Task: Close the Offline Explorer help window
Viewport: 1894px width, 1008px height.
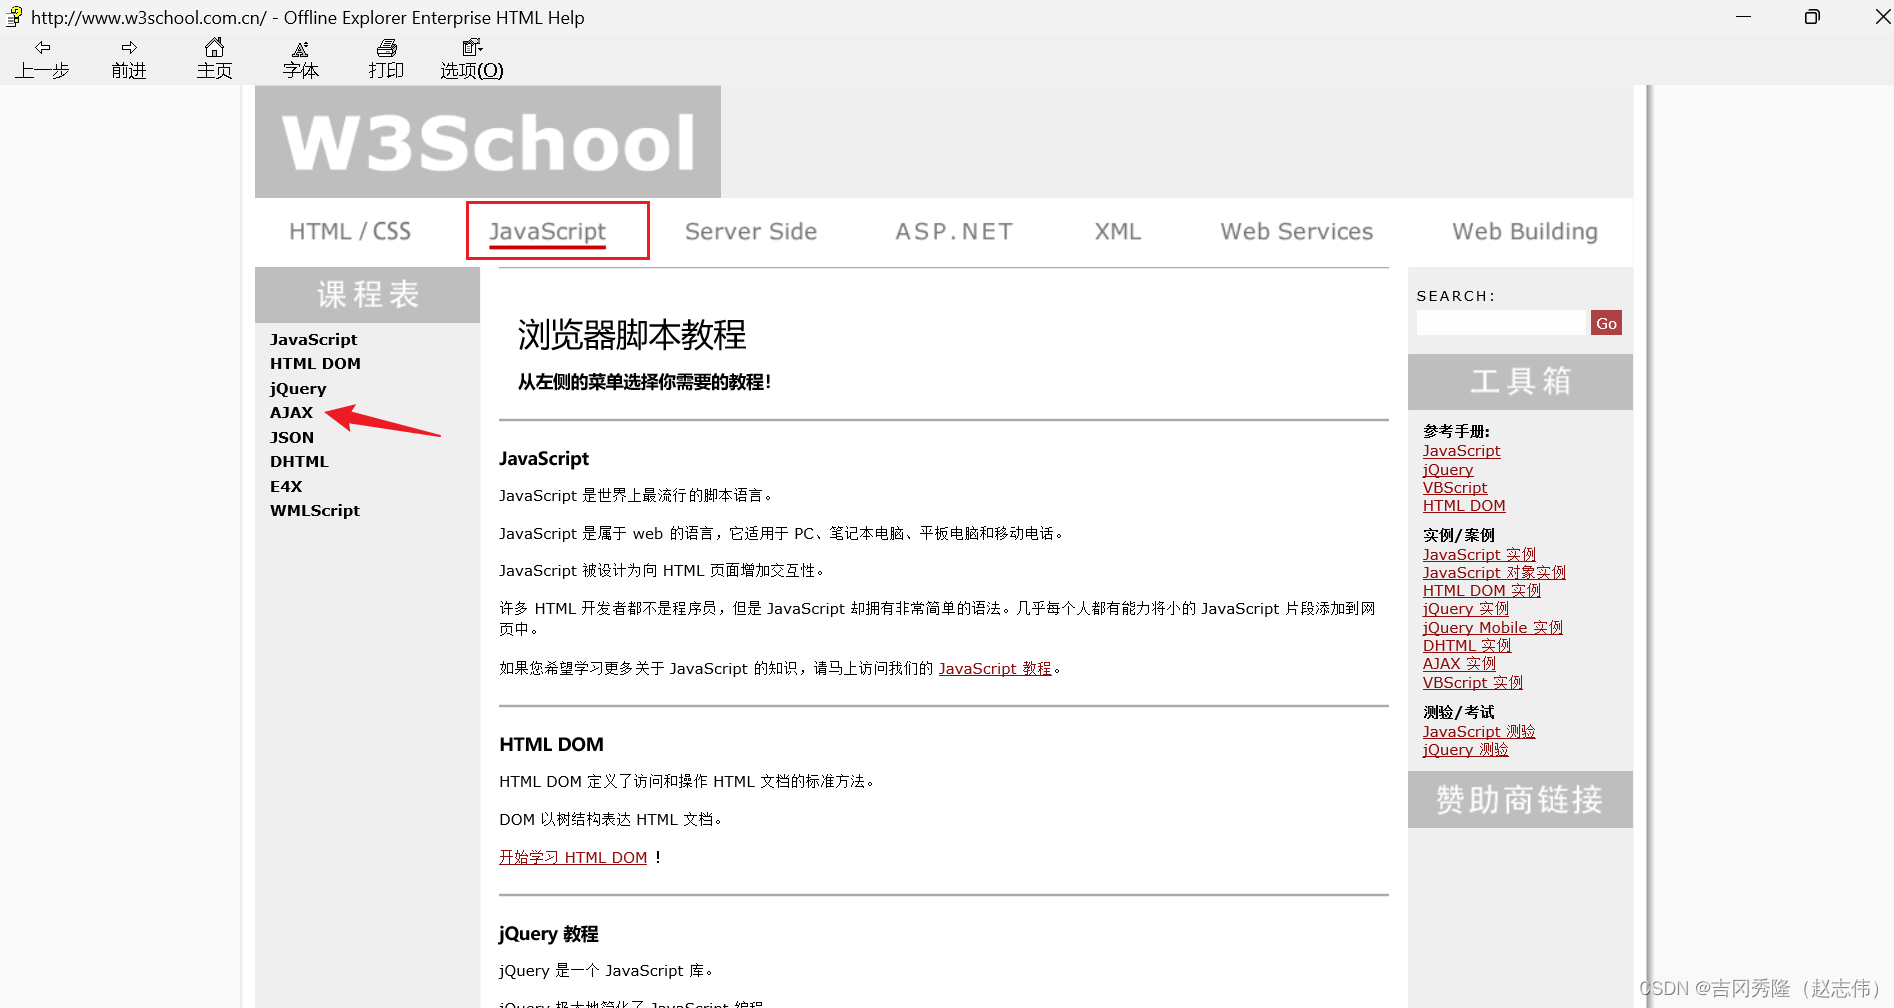Action: click(x=1881, y=17)
